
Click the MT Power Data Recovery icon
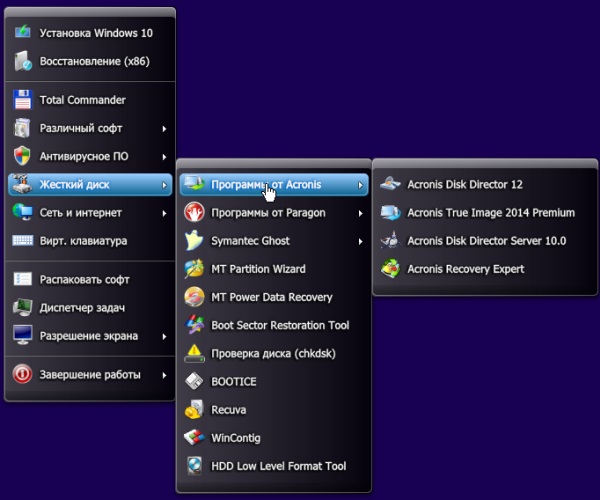194,297
